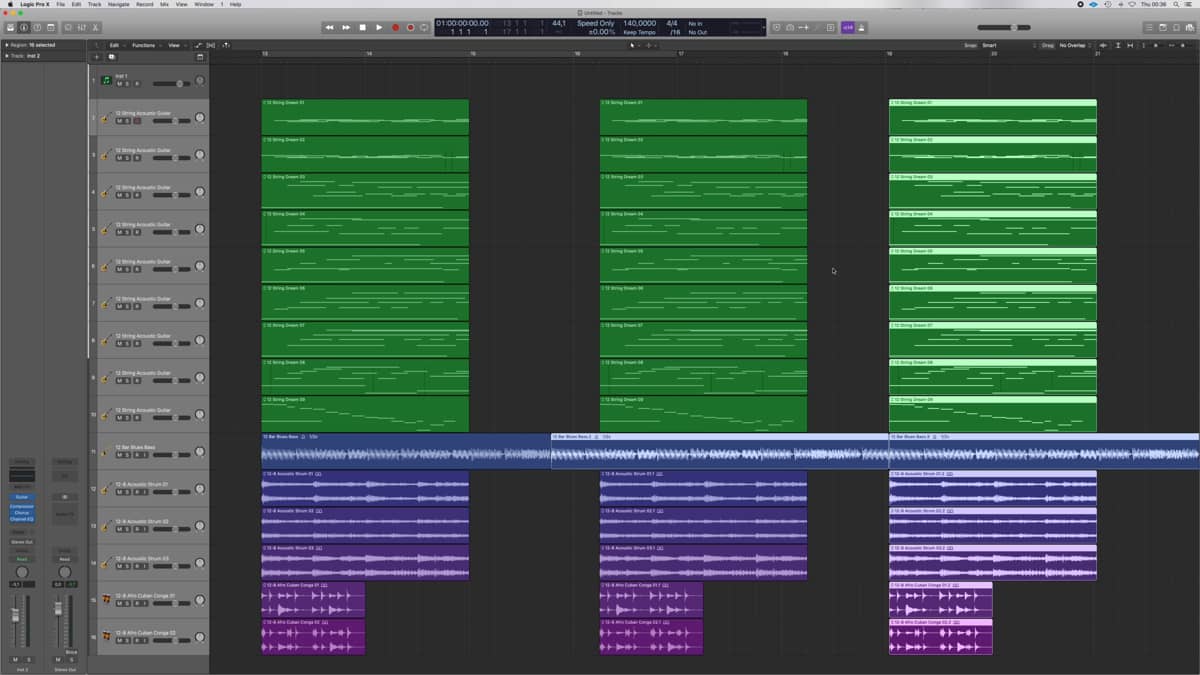Duplicate the selected track via header icon

pyautogui.click(x=111, y=57)
